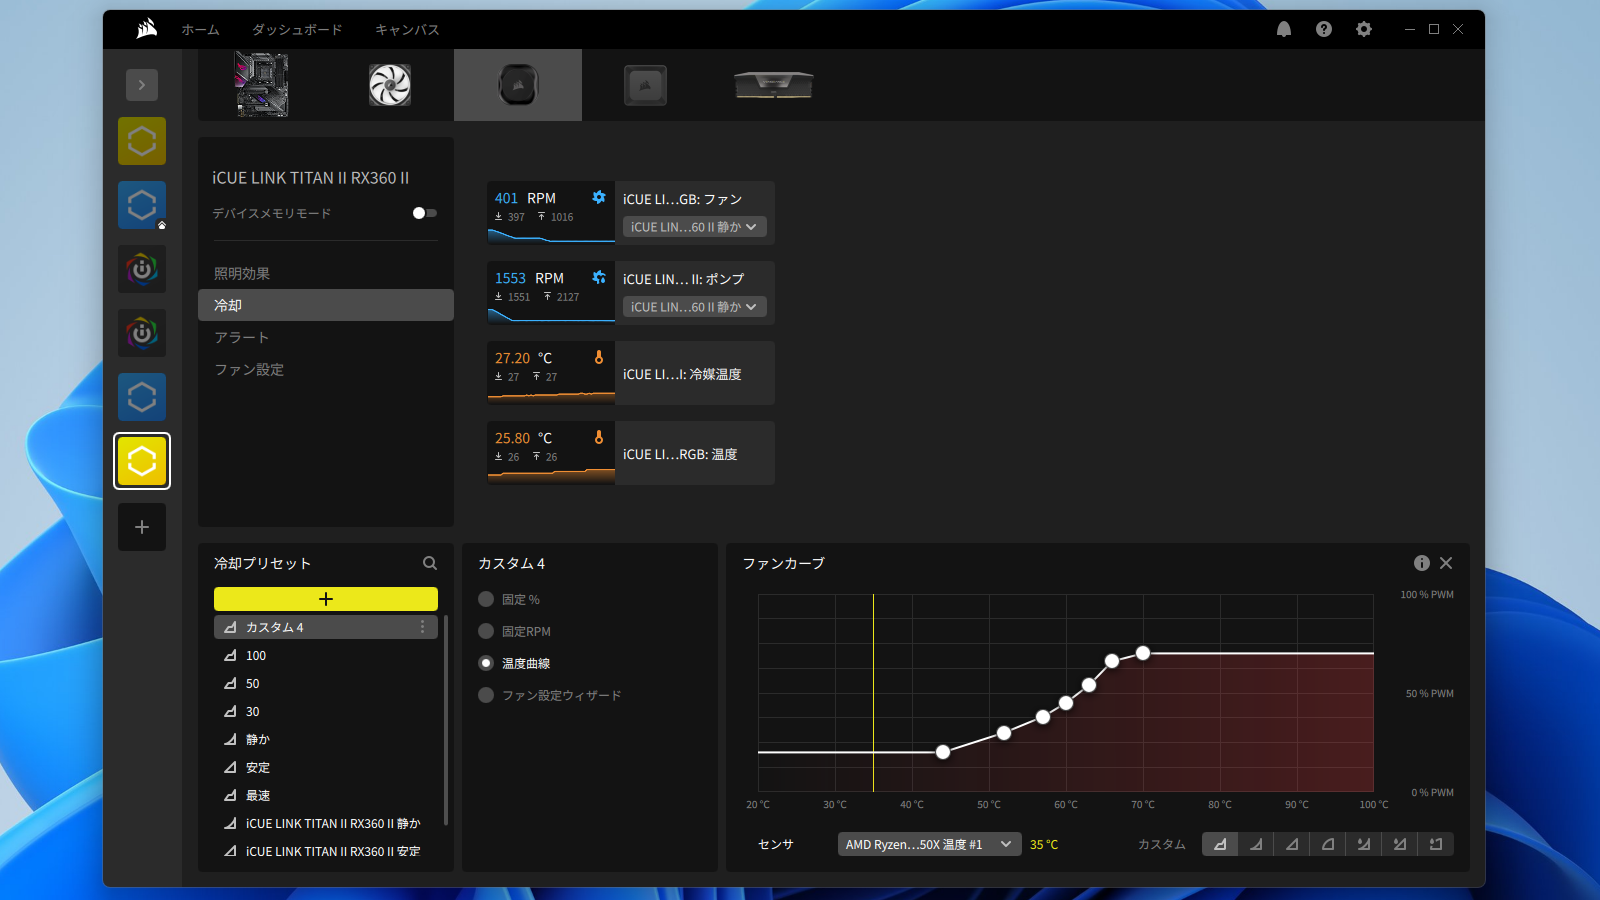Select ファン設定ウィザード radio option
This screenshot has width=1600, height=900.
[x=486, y=695]
